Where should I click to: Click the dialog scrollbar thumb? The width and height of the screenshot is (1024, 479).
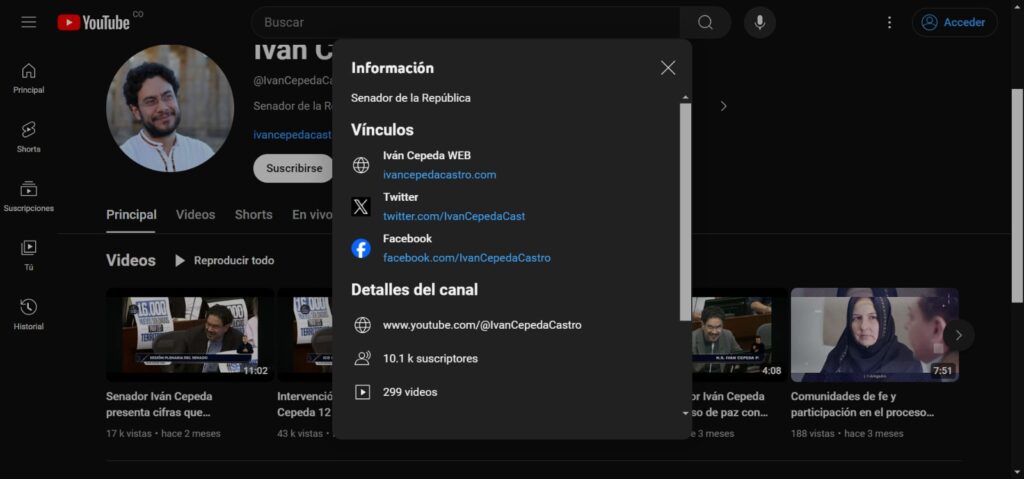tap(685, 212)
